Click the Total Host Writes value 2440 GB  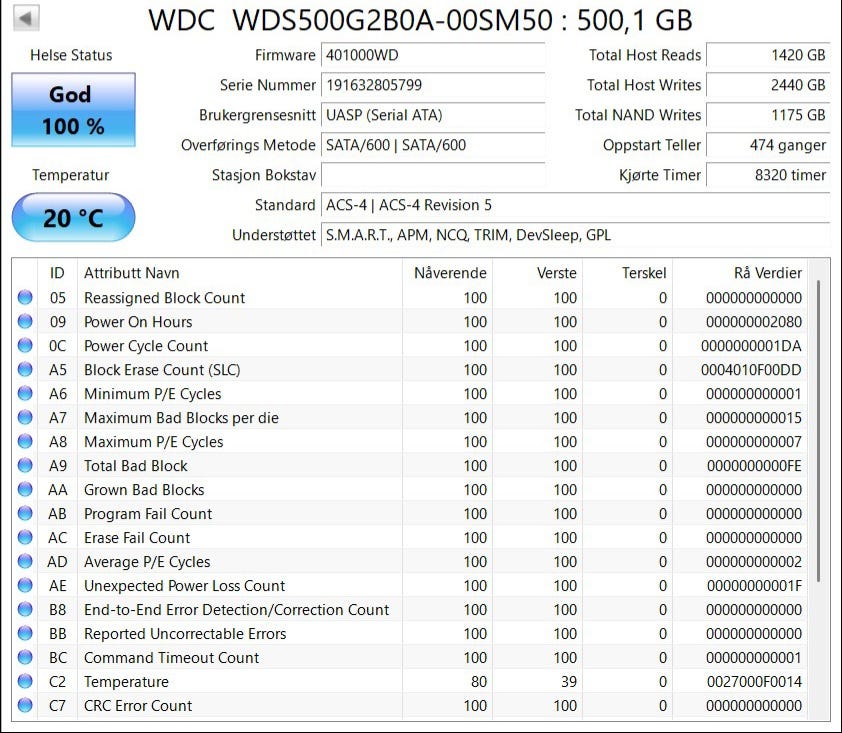[768, 85]
